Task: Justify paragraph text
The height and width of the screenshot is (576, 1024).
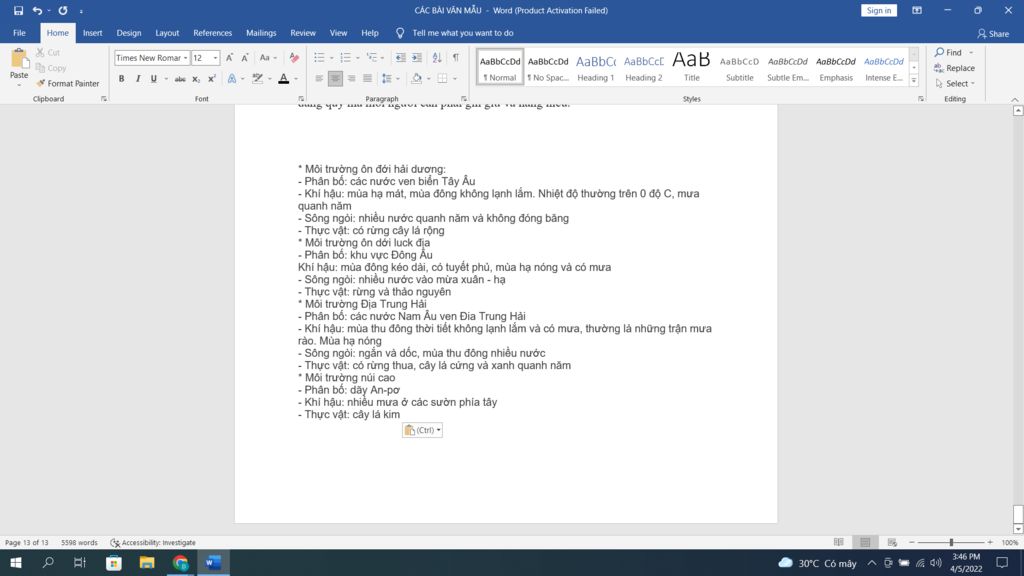Action: (368, 79)
